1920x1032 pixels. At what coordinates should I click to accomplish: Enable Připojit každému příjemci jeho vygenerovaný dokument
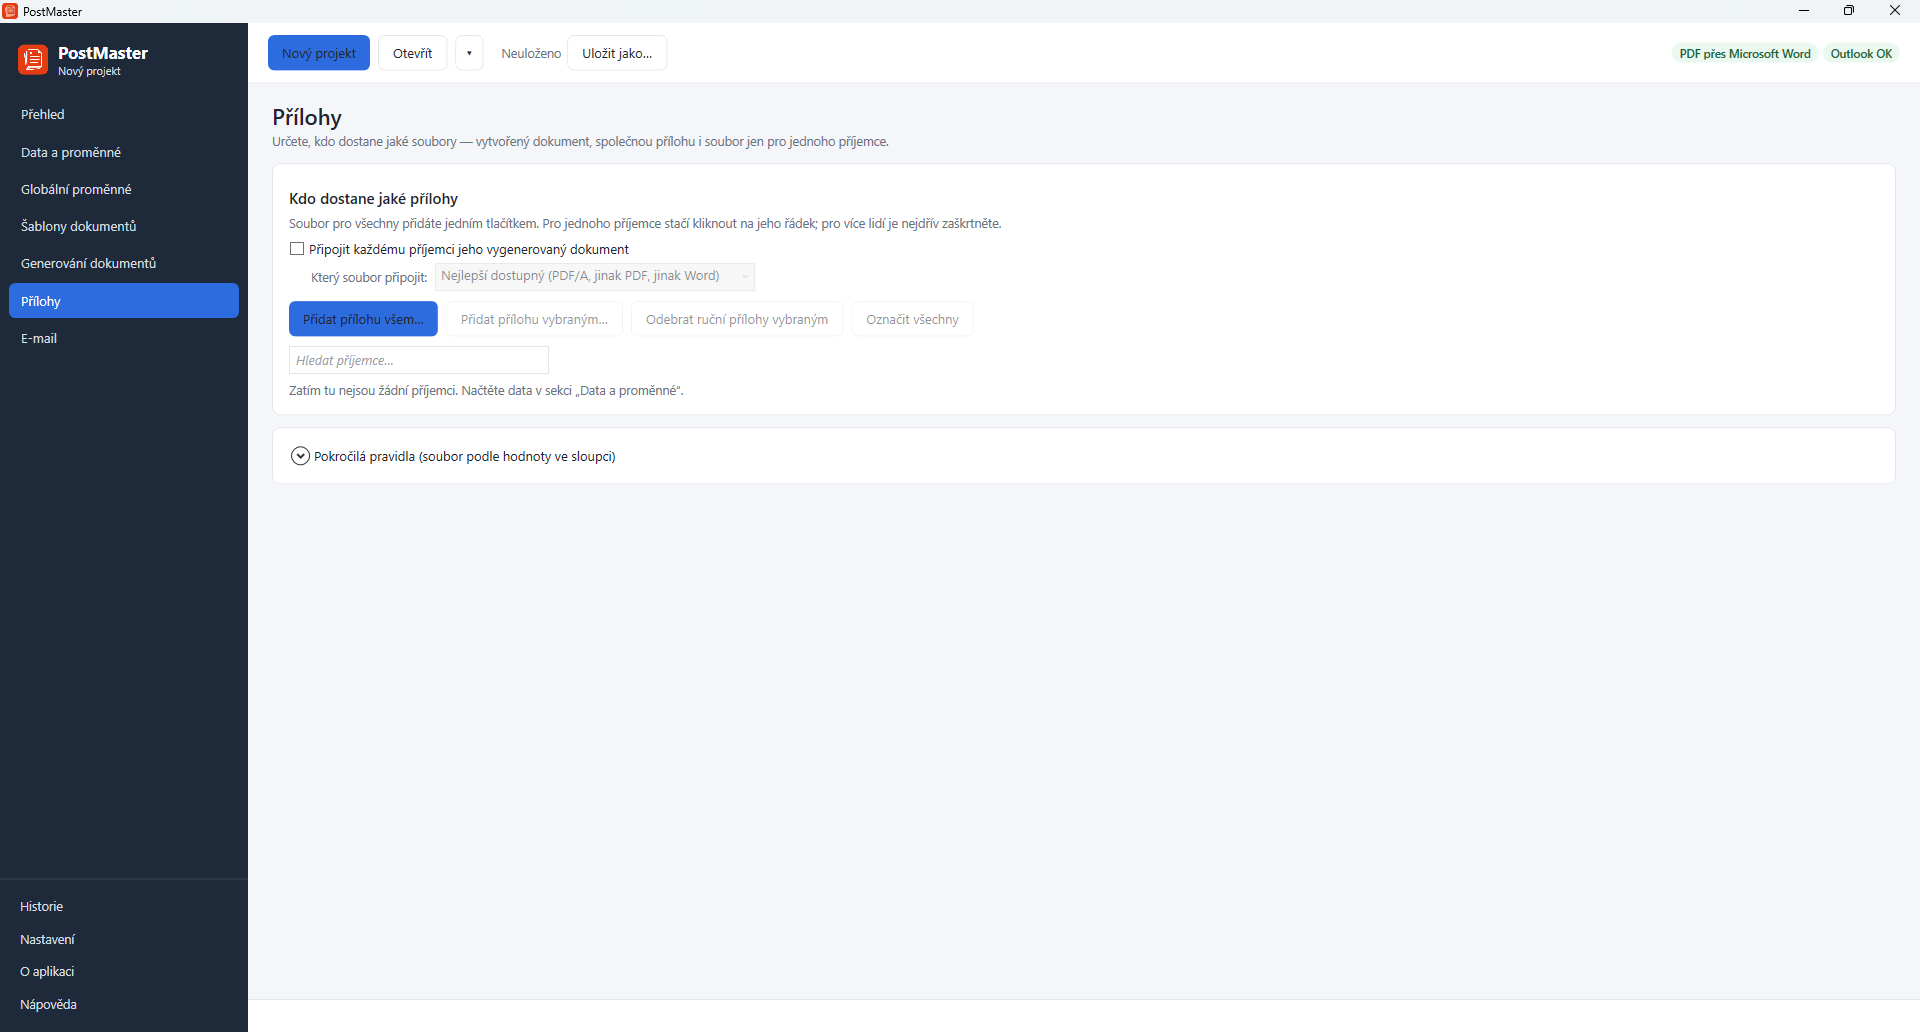pyautogui.click(x=297, y=249)
